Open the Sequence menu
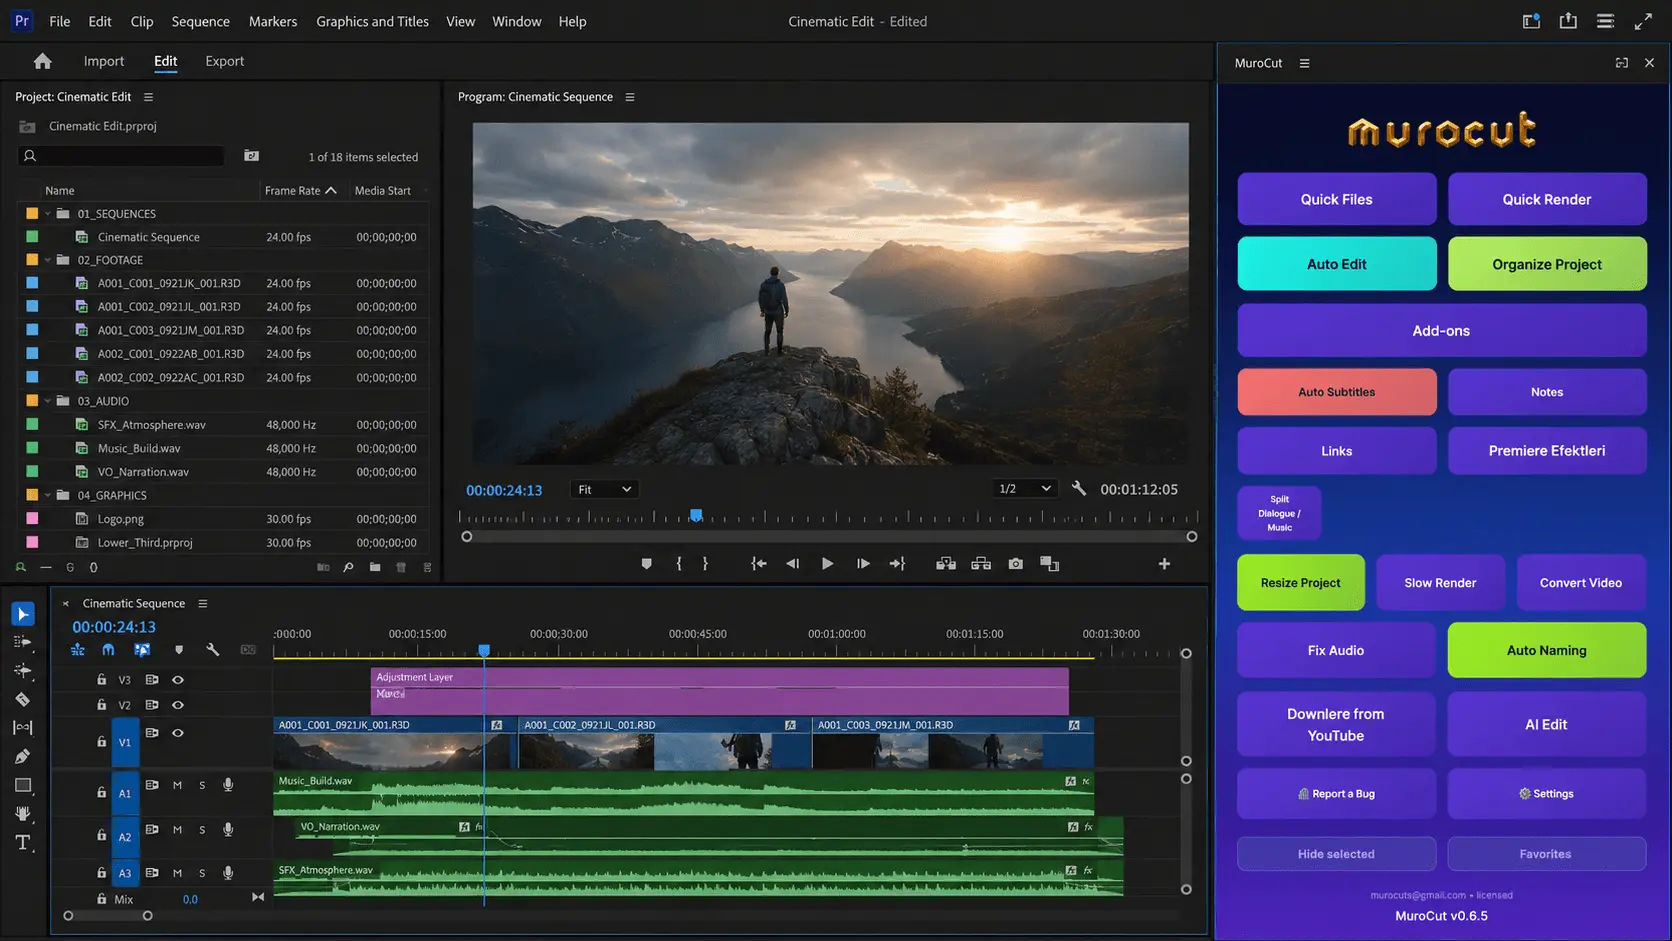 pos(200,21)
